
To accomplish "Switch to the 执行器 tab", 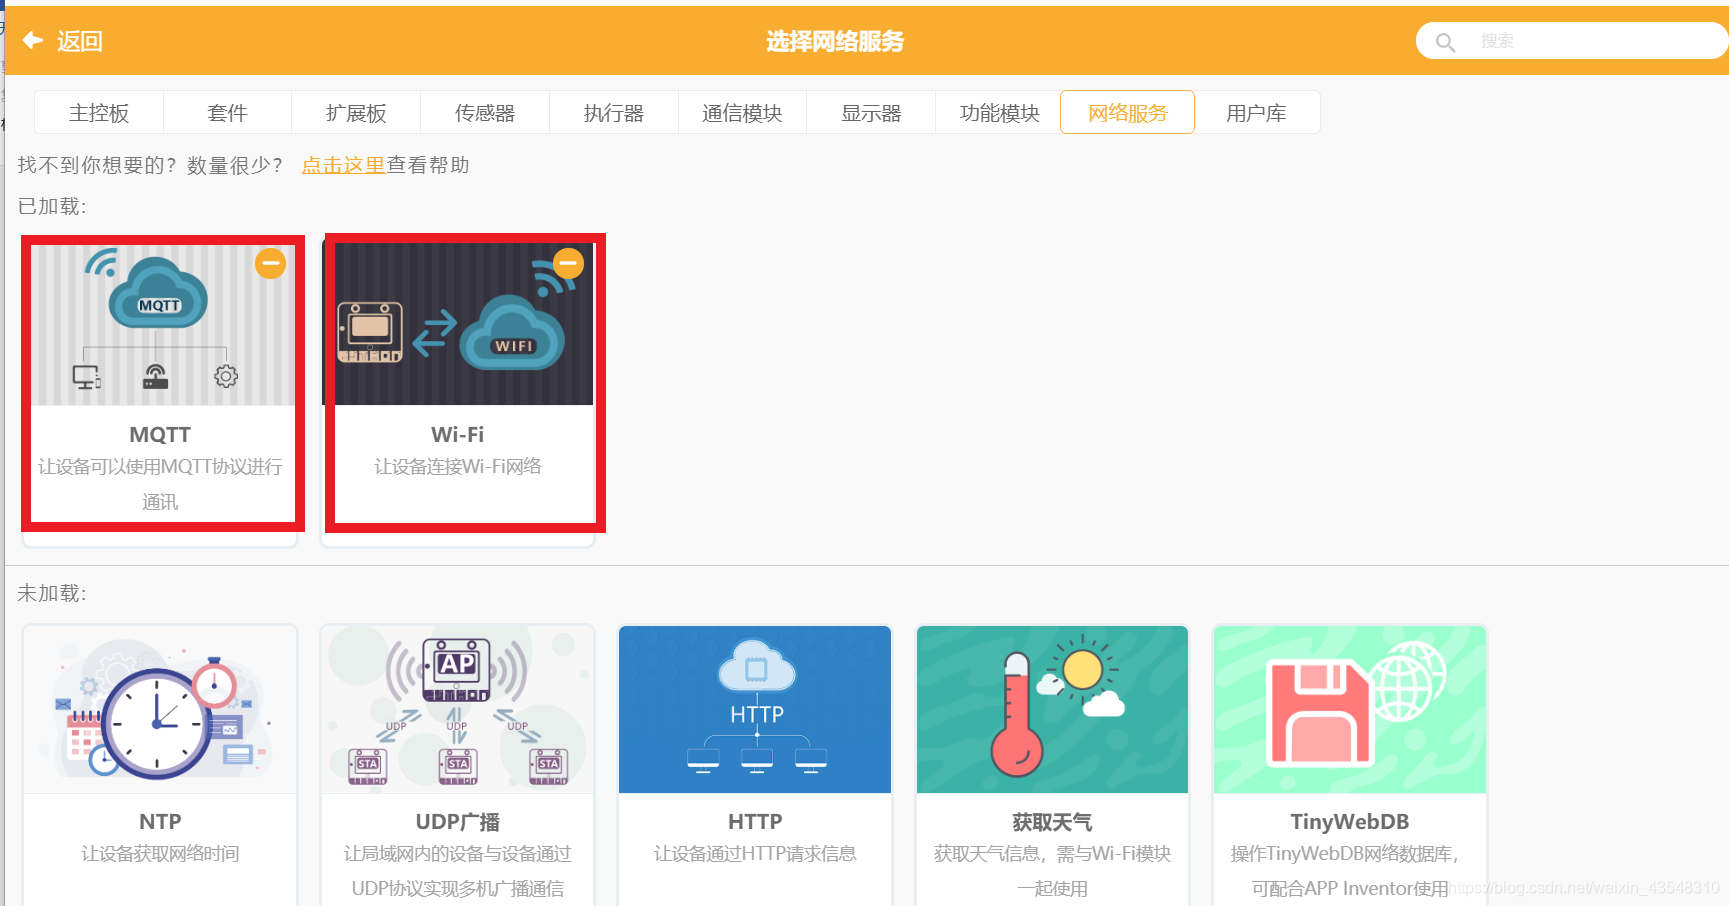I will (613, 113).
